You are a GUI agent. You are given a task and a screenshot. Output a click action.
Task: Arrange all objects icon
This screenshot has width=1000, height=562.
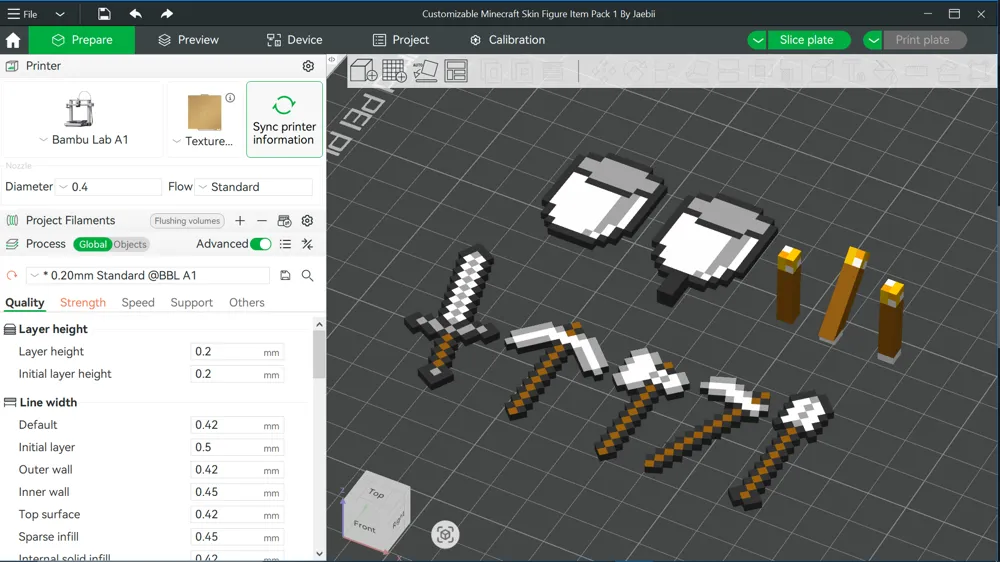click(456, 71)
